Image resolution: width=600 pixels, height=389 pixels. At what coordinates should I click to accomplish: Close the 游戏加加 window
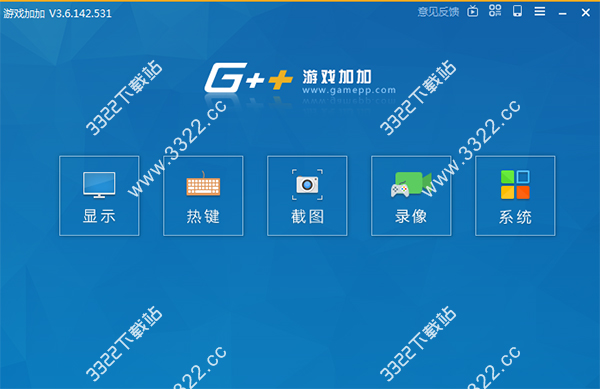(585, 13)
